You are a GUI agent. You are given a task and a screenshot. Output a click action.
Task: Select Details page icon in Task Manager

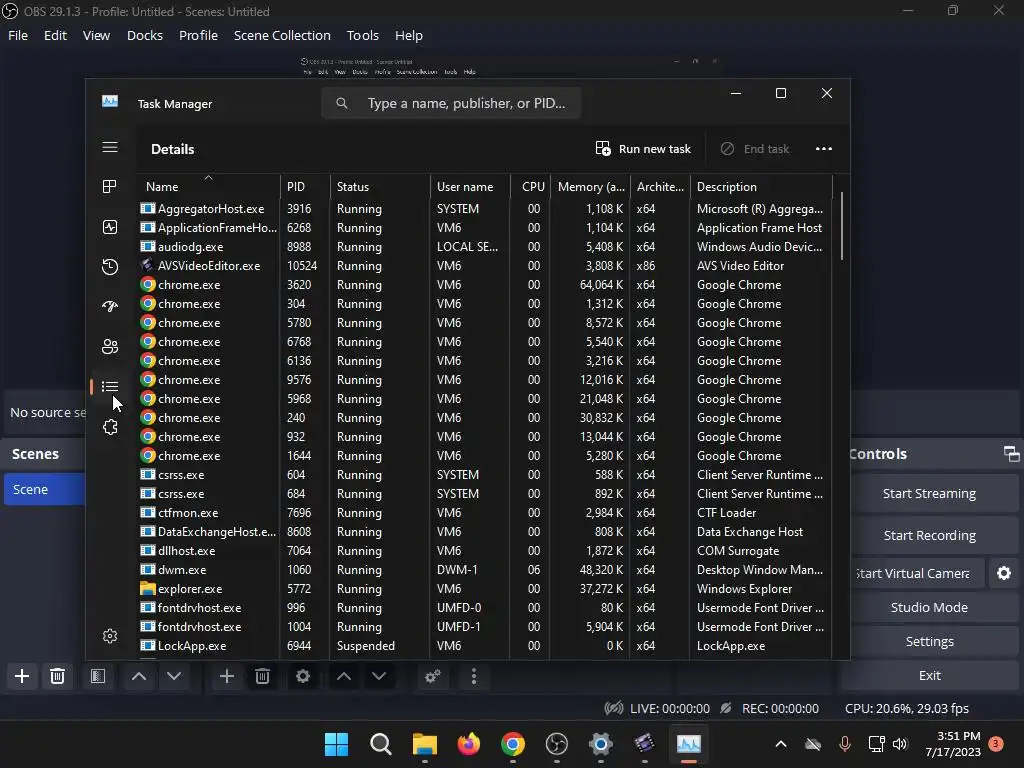[110, 387]
